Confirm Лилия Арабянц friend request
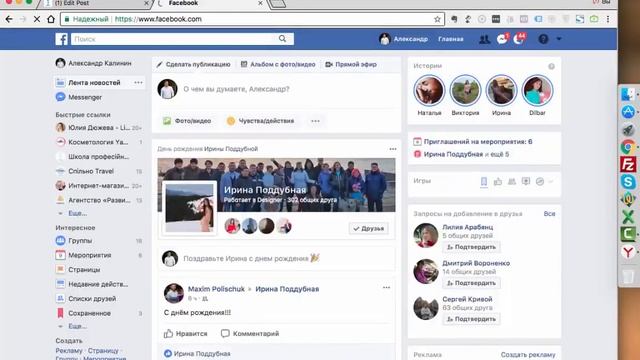The image size is (640, 360). 471,247
